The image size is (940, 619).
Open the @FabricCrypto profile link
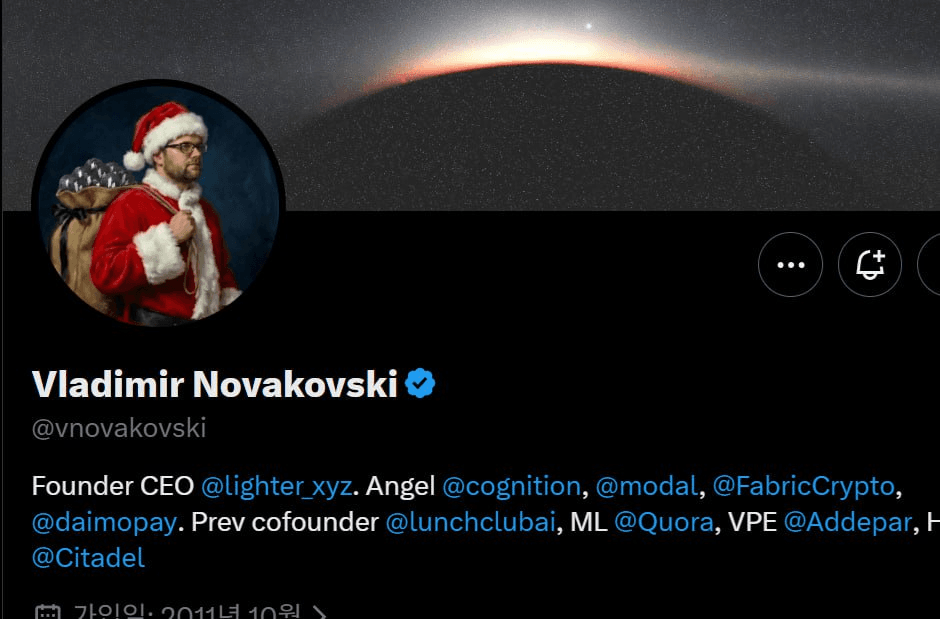pos(803,487)
